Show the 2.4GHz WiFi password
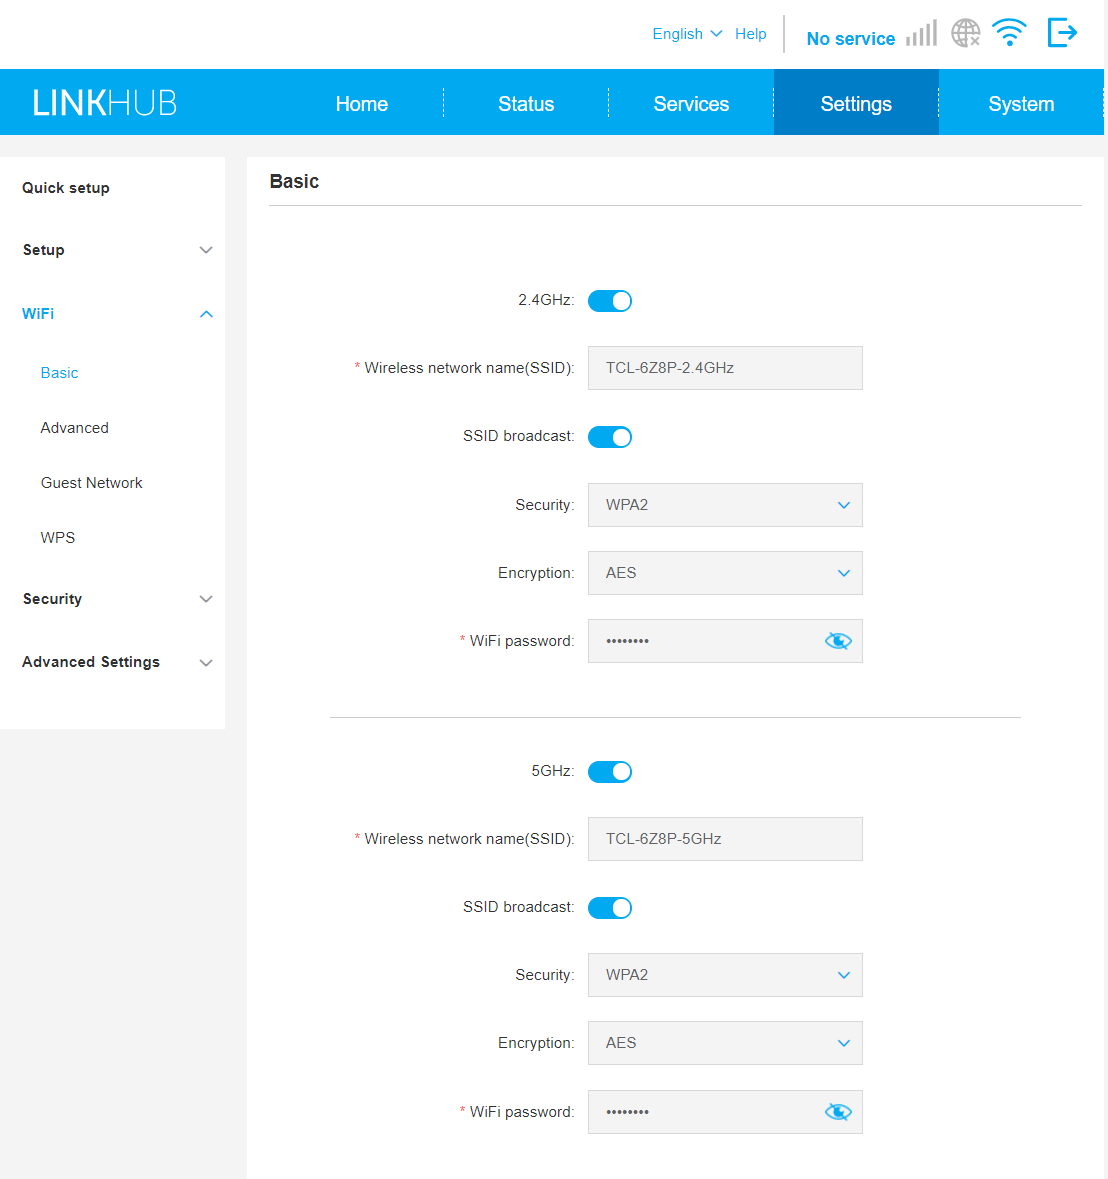This screenshot has height=1179, width=1108. click(x=838, y=641)
